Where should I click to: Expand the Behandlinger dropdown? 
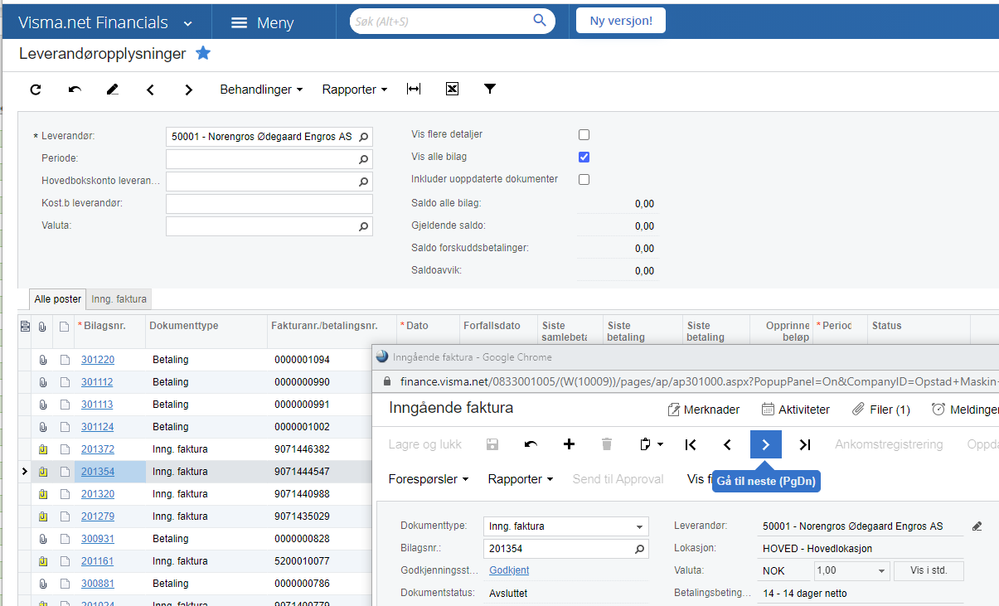click(261, 89)
